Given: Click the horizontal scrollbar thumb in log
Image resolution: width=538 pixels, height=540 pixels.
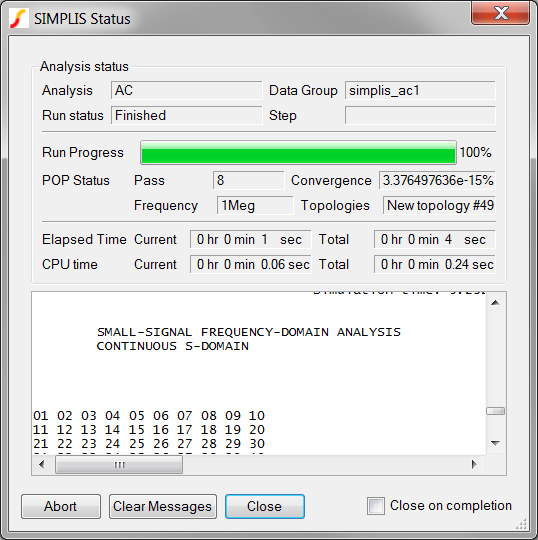Looking at the screenshot, I should pos(119,465).
